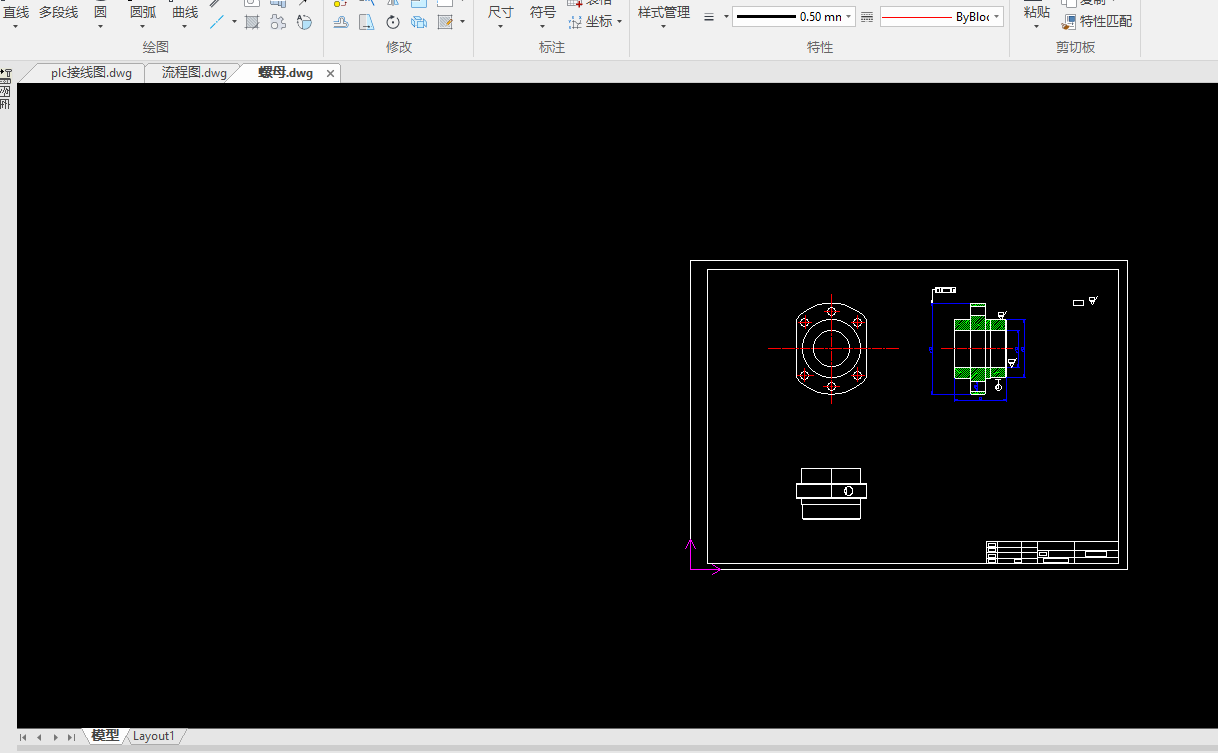Click the 坐标 coordinate annotation button

[x=591, y=21]
